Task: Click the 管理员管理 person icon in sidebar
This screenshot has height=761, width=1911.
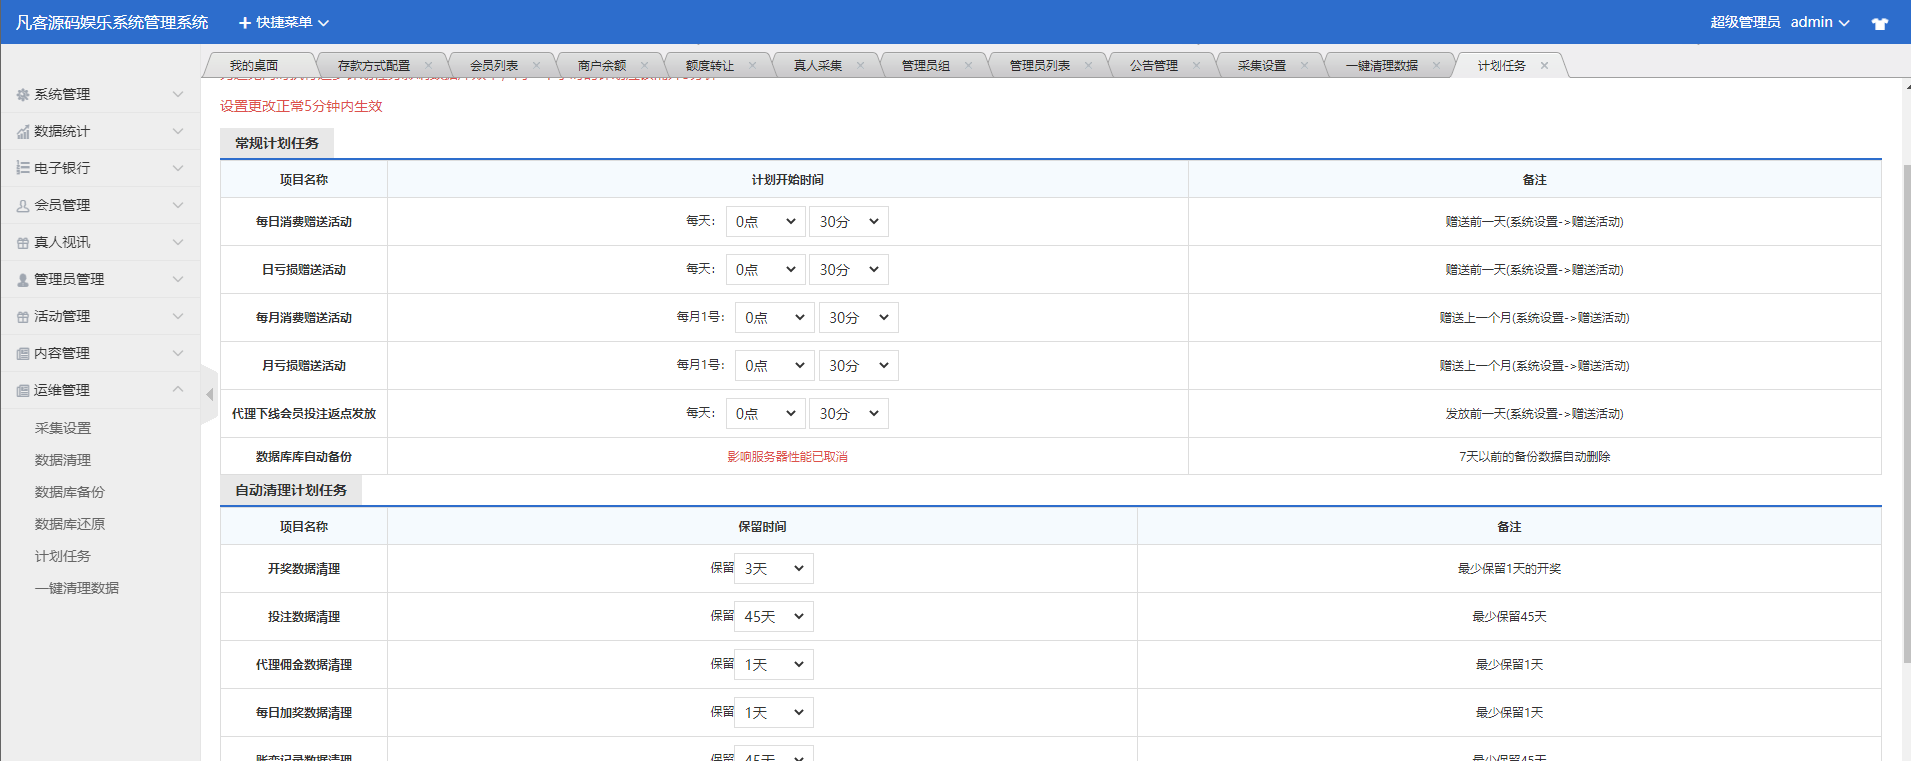Action: (x=23, y=280)
